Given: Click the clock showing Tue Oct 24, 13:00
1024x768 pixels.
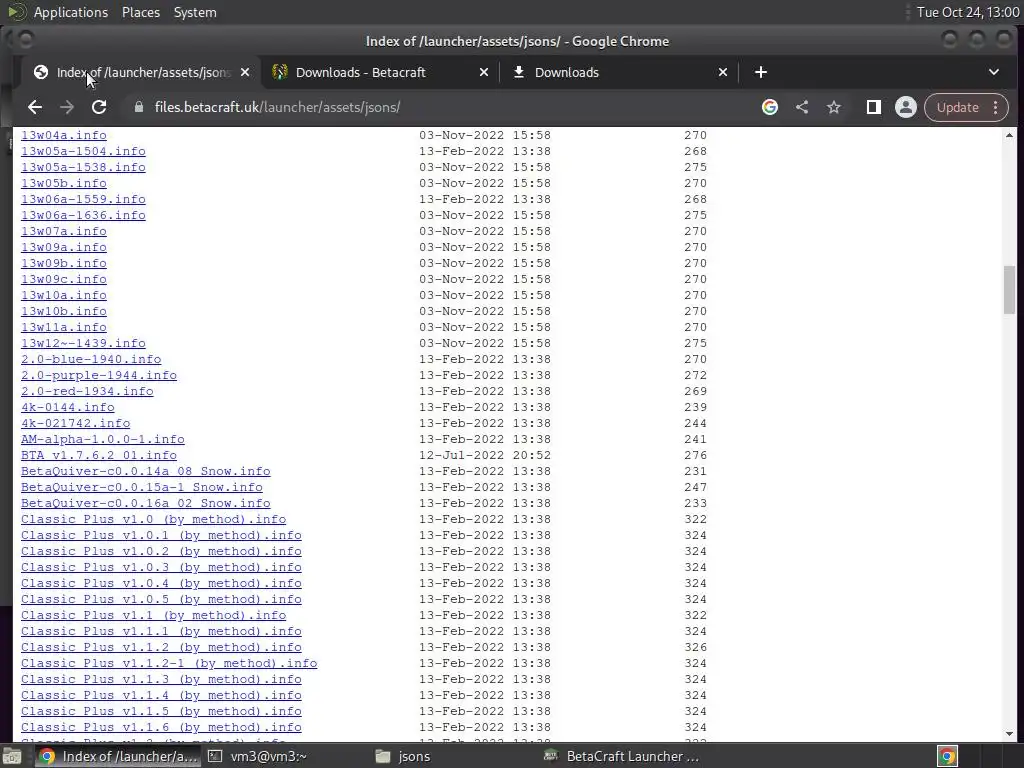Looking at the screenshot, I should tap(968, 12).
